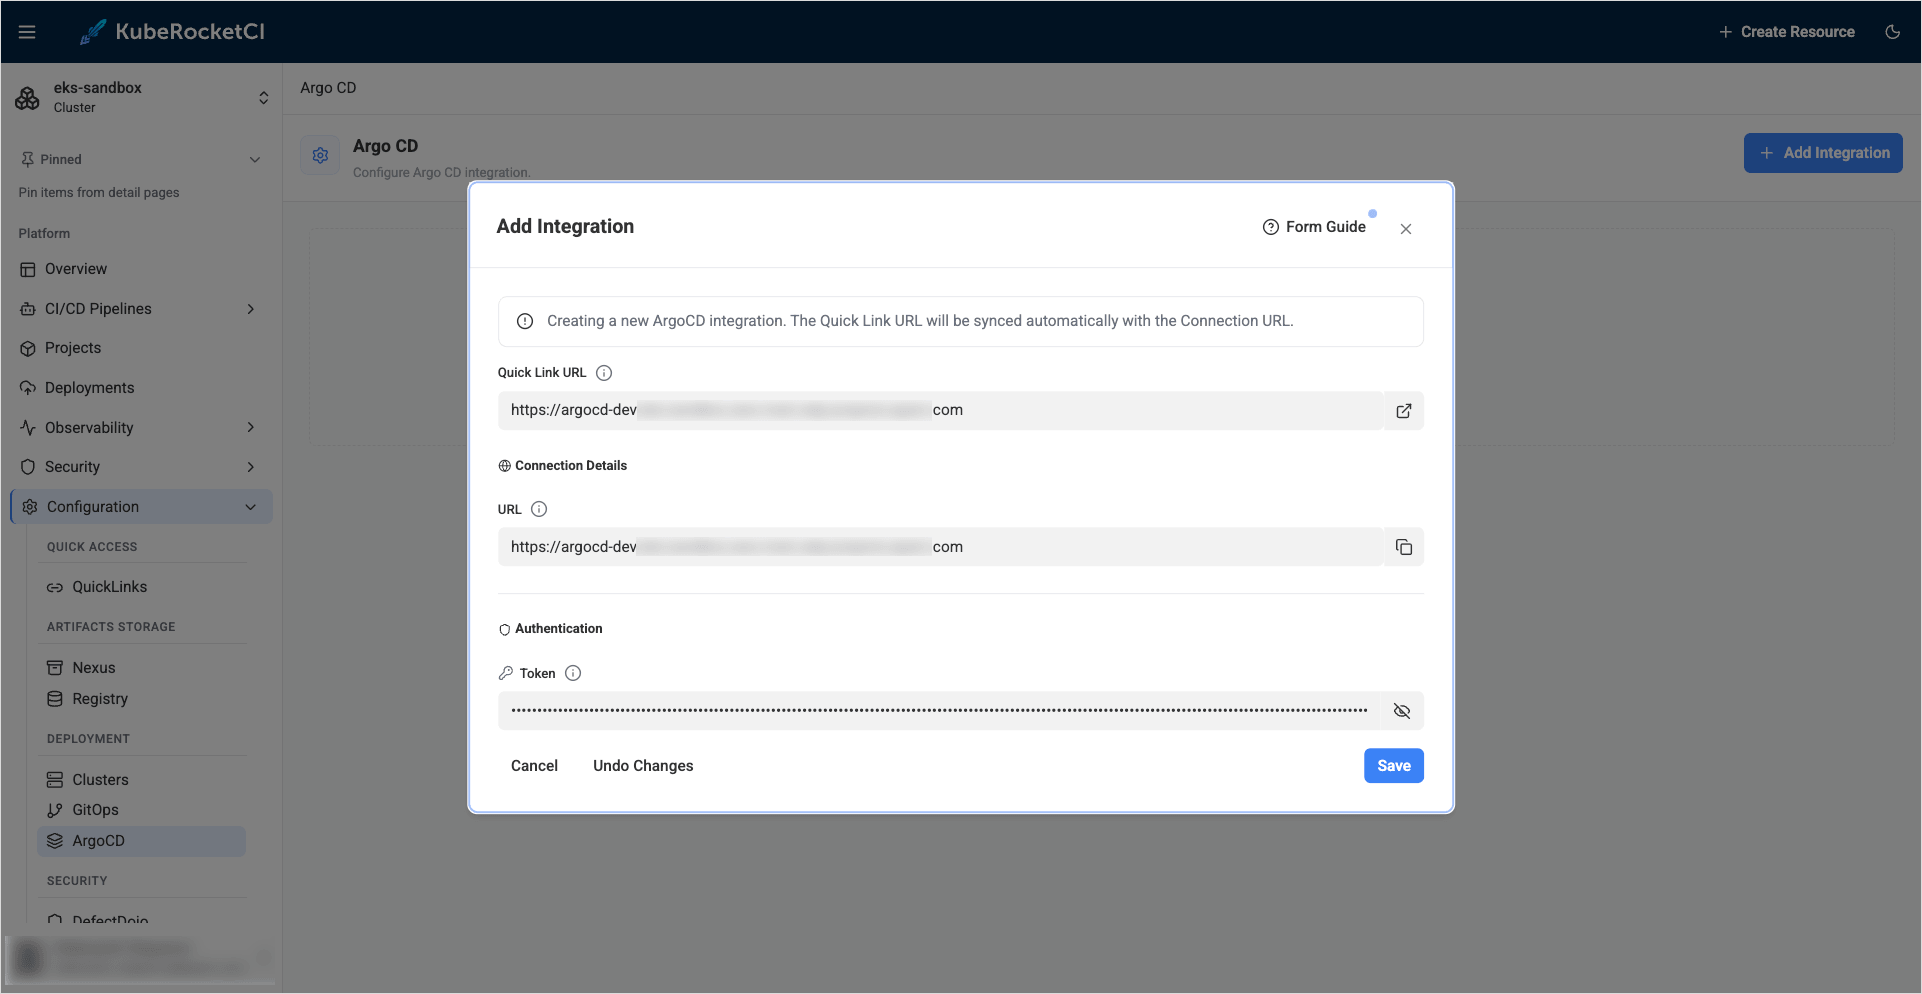Save the Argo CD integration

[1394, 766]
